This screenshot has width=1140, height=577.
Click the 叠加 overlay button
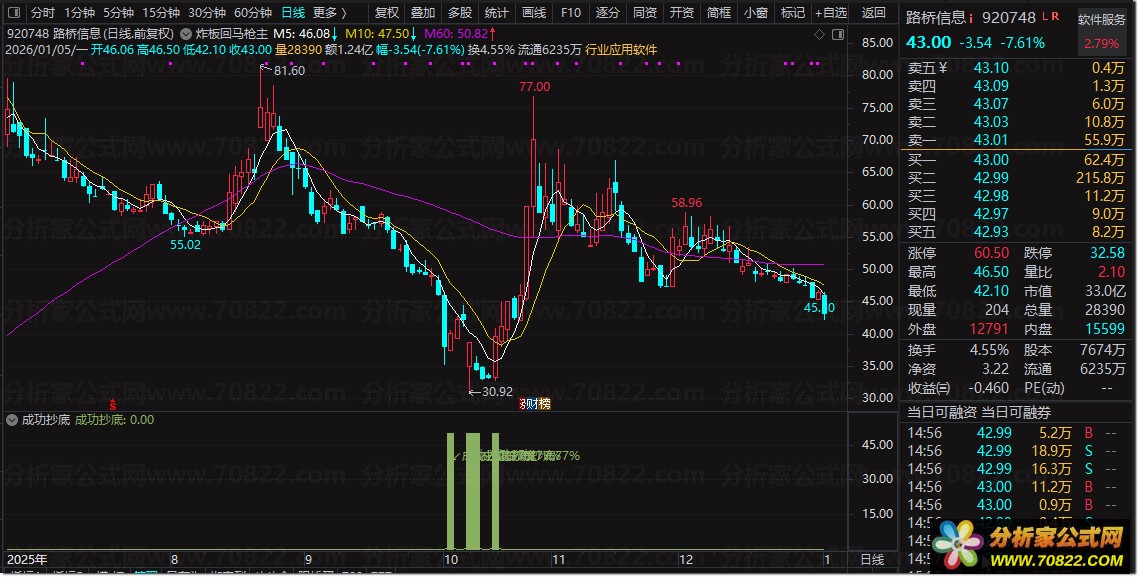pos(423,12)
